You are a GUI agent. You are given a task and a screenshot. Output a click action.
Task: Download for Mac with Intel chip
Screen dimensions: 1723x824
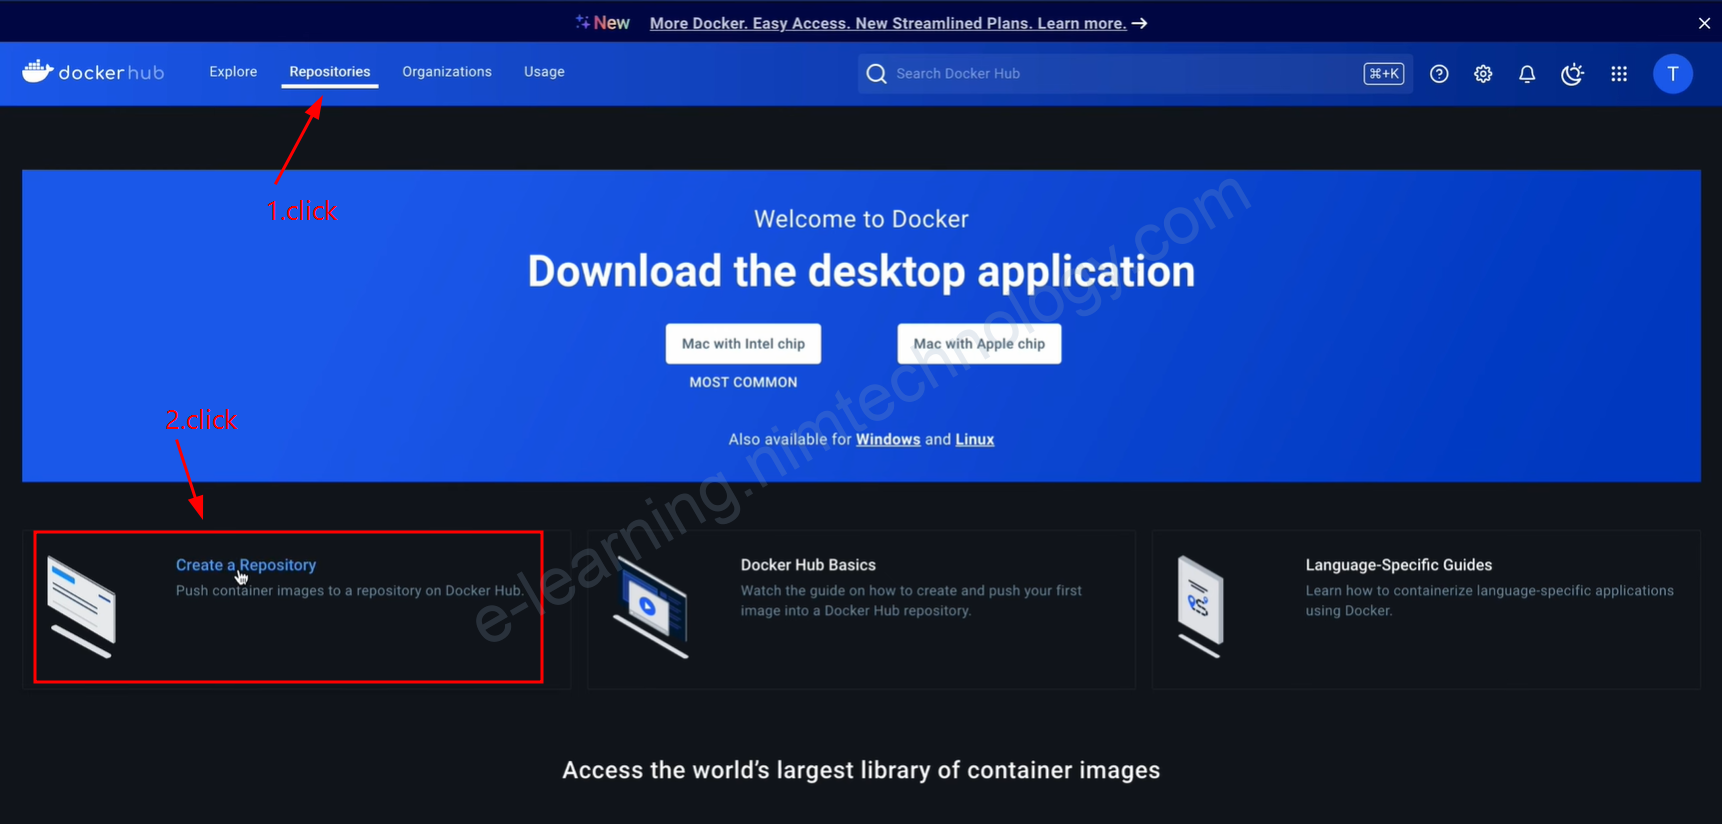[743, 344]
